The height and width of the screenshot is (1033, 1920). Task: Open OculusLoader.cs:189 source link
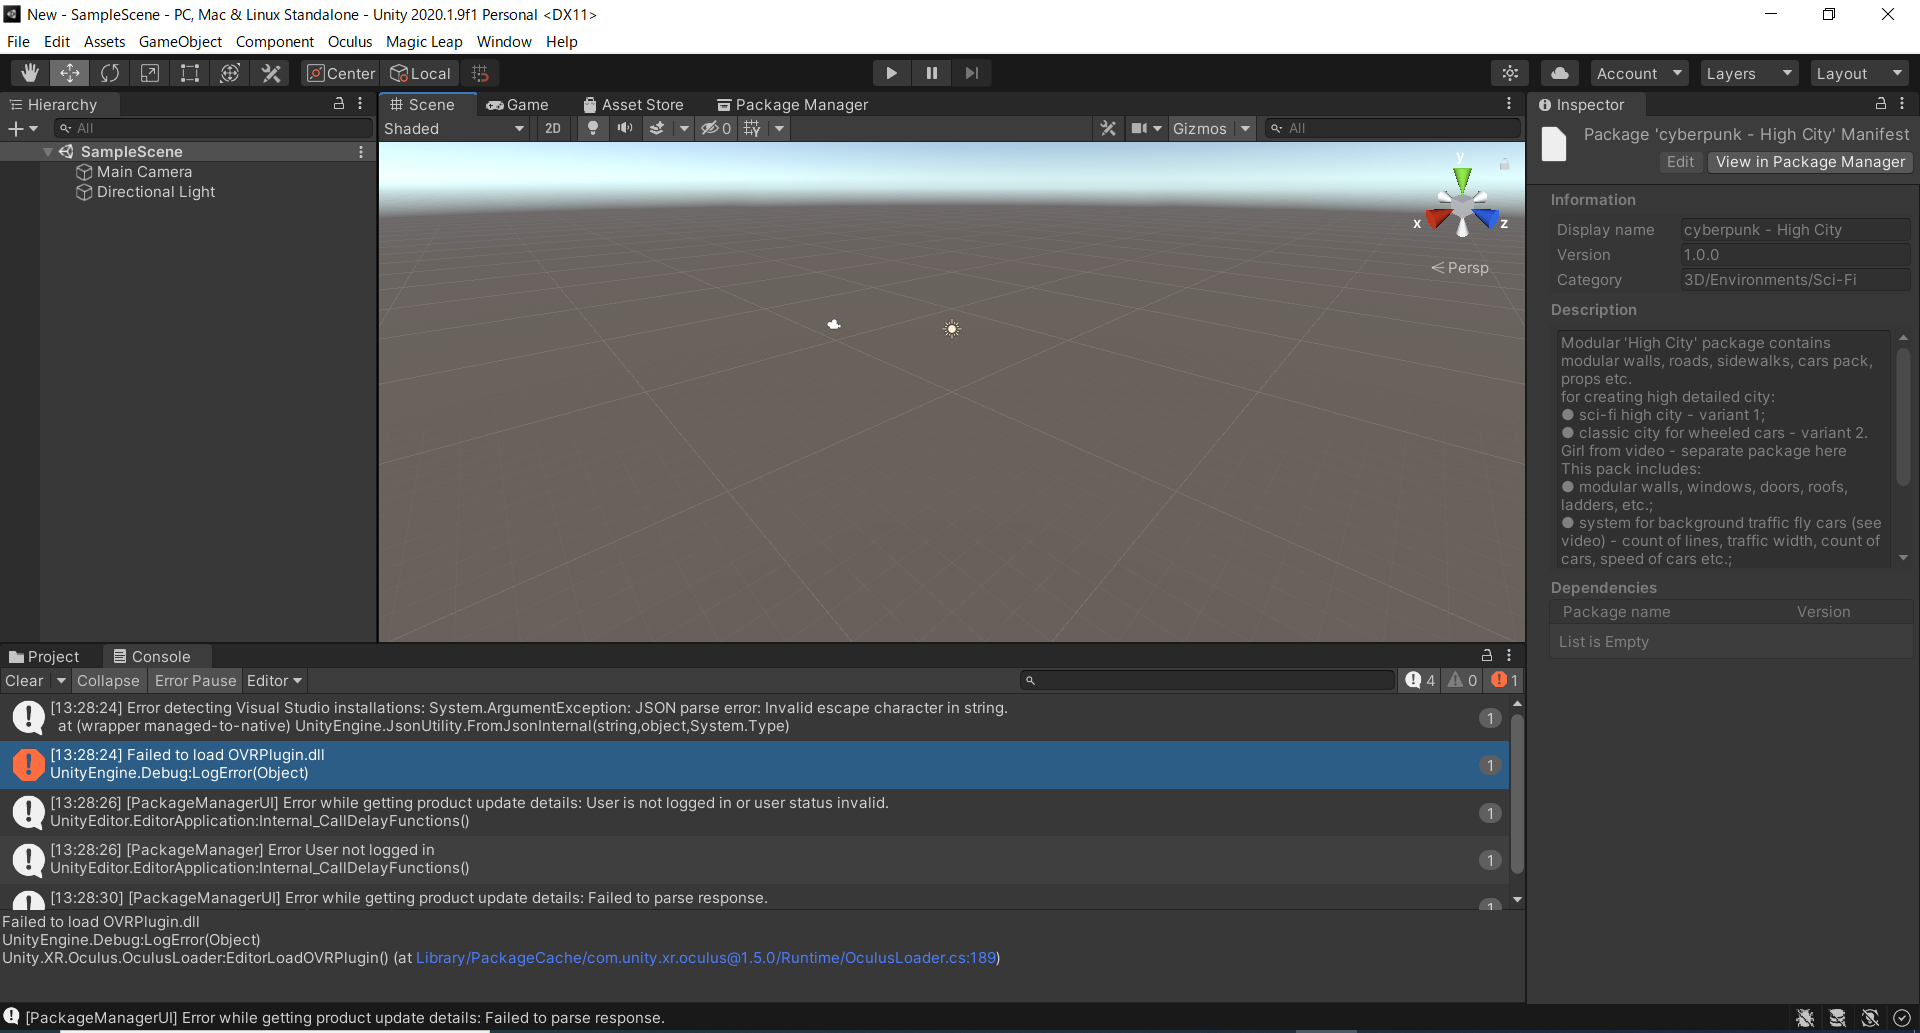pyautogui.click(x=706, y=958)
